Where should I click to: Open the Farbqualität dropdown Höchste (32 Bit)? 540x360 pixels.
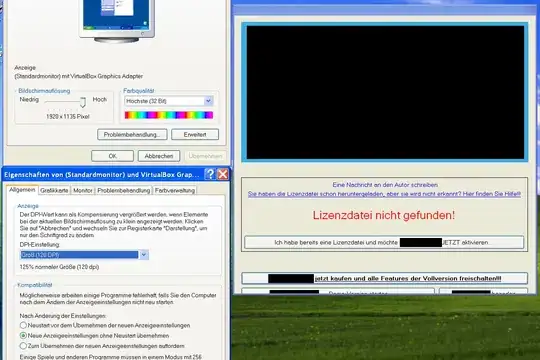(x=169, y=101)
